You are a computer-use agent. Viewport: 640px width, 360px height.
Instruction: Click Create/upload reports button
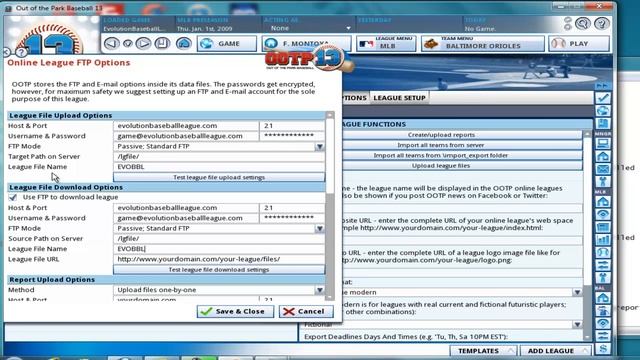441,135
